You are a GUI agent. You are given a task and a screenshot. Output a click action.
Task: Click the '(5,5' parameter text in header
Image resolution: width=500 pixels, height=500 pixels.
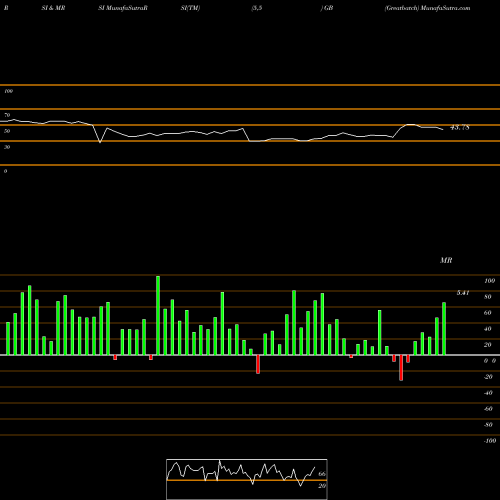coord(257,8)
